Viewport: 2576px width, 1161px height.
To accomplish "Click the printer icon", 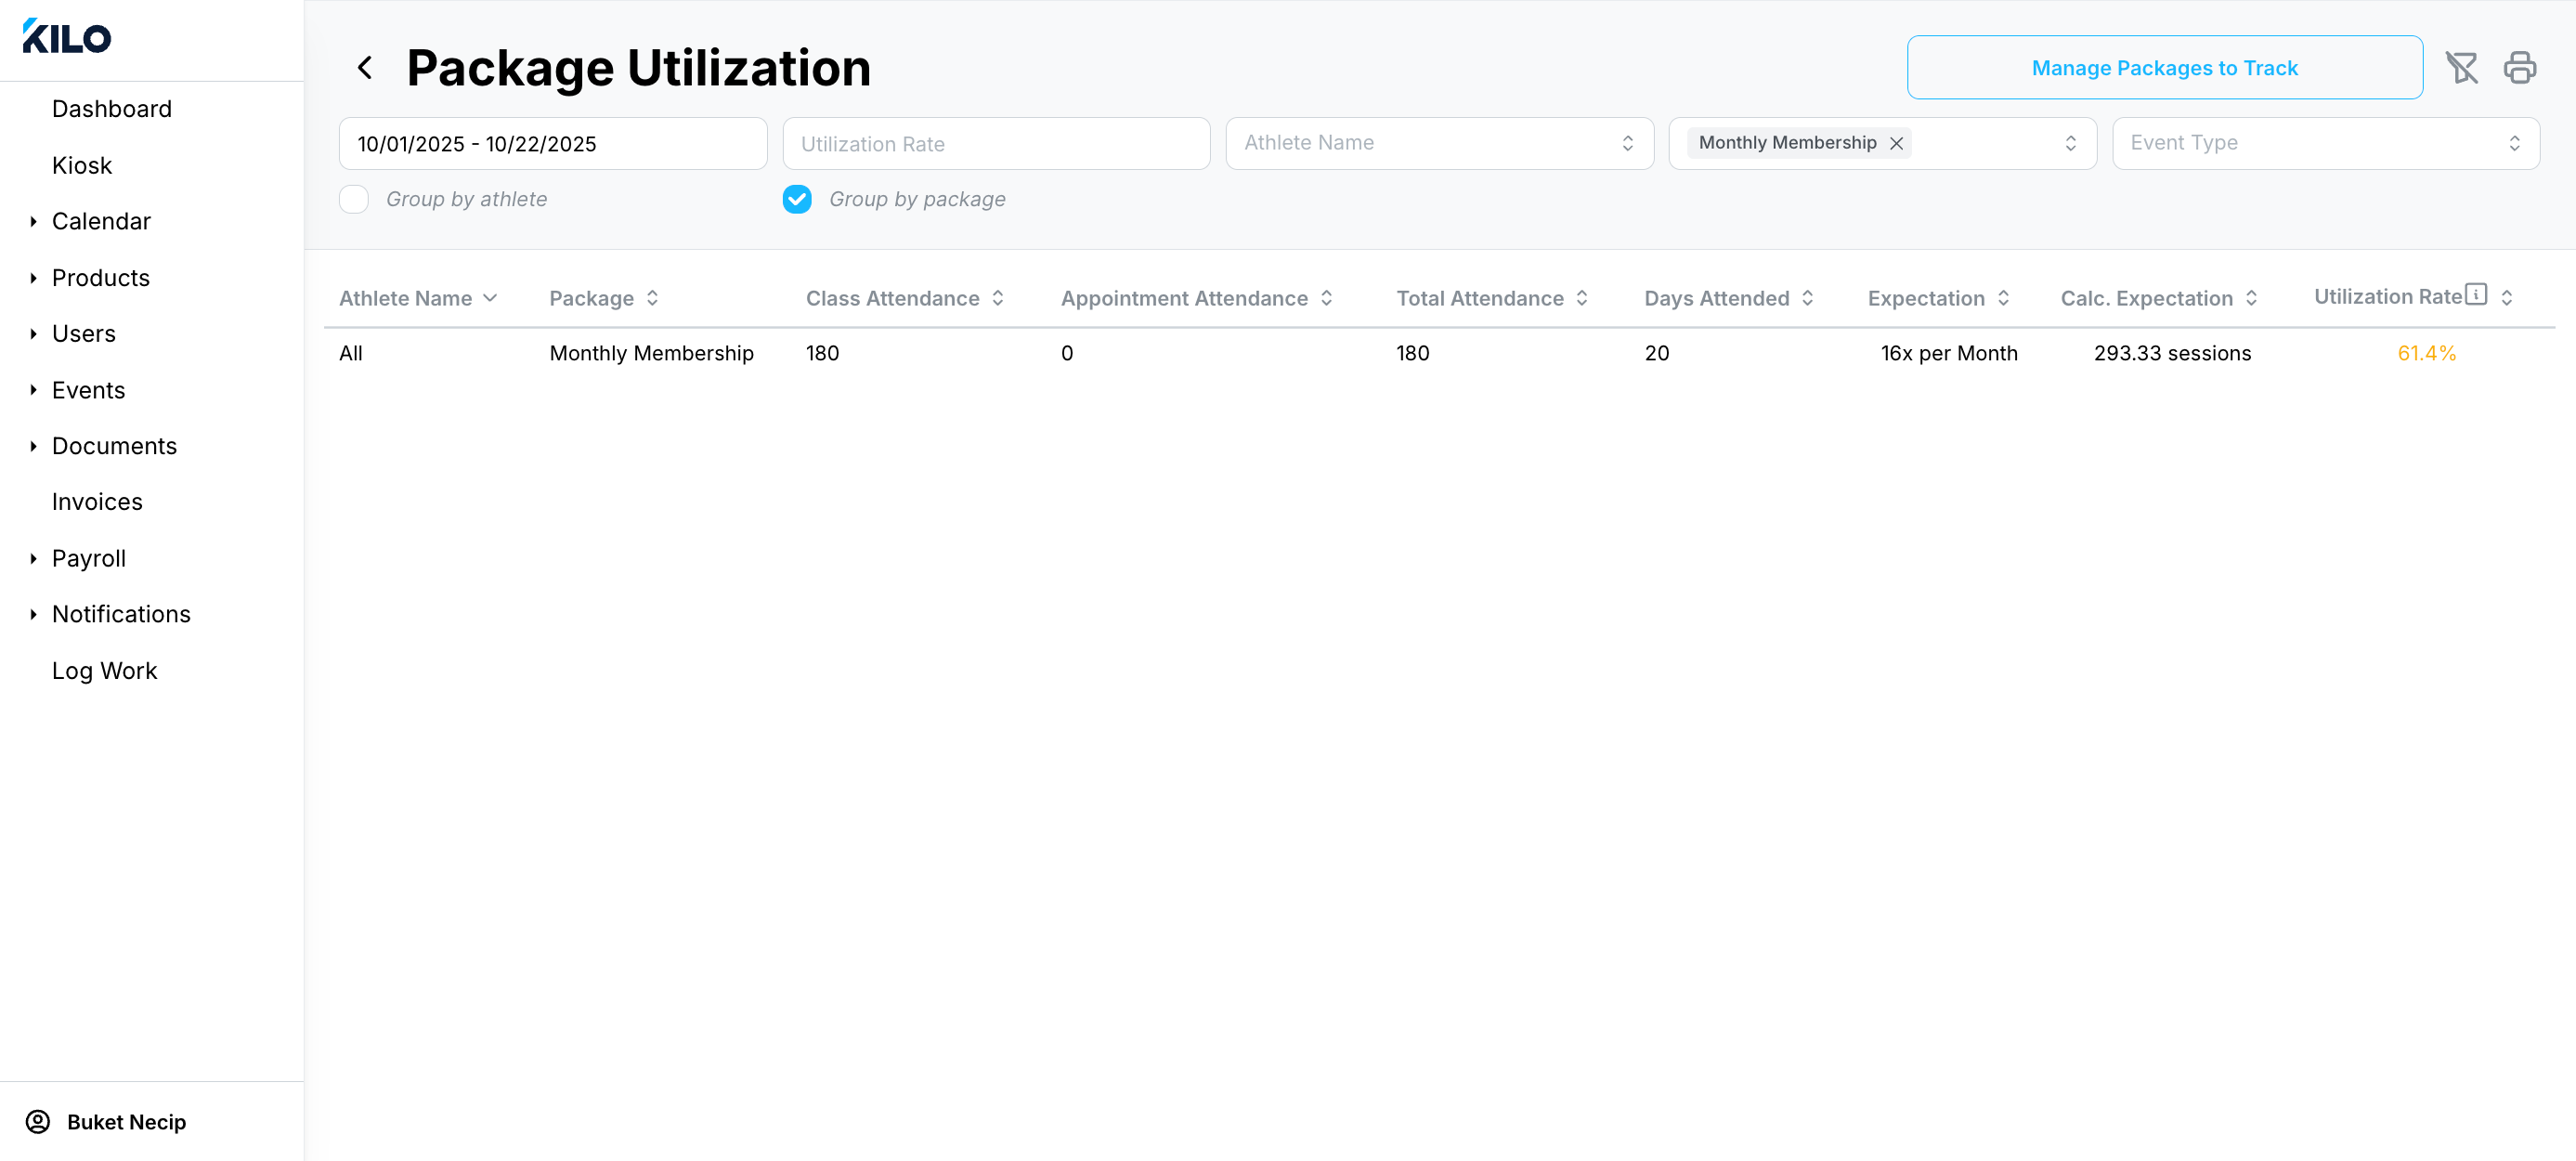I will [x=2519, y=68].
